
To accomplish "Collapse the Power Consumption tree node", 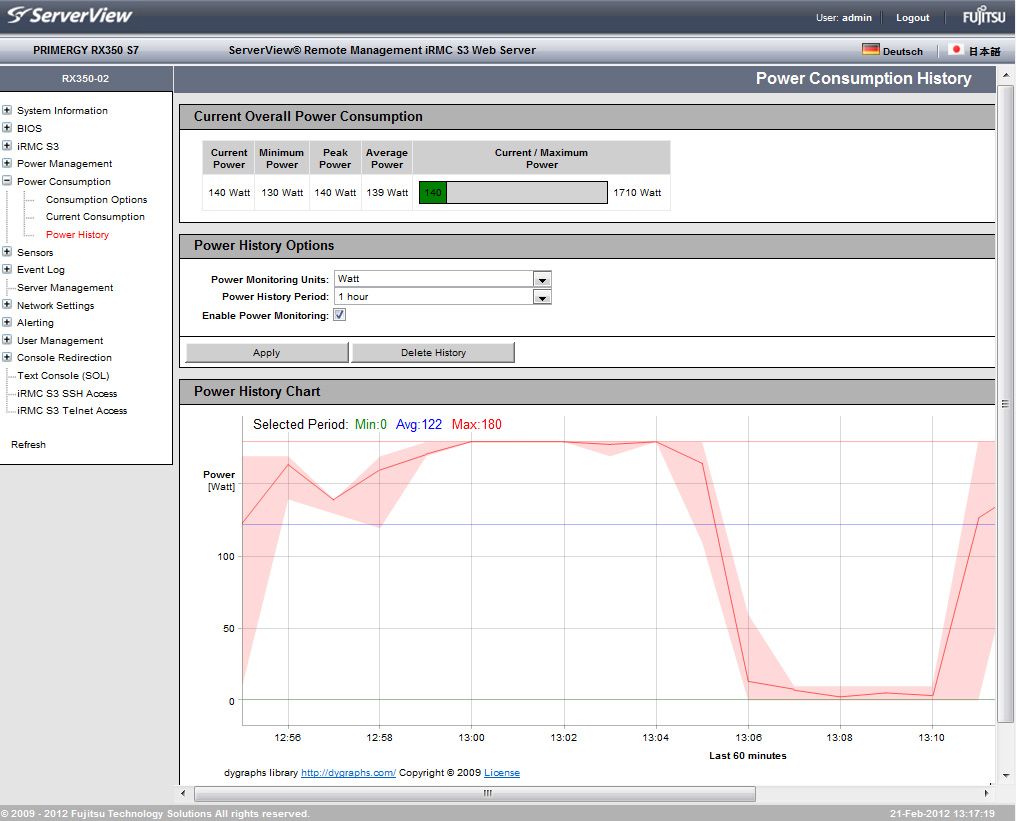I will 7,181.
